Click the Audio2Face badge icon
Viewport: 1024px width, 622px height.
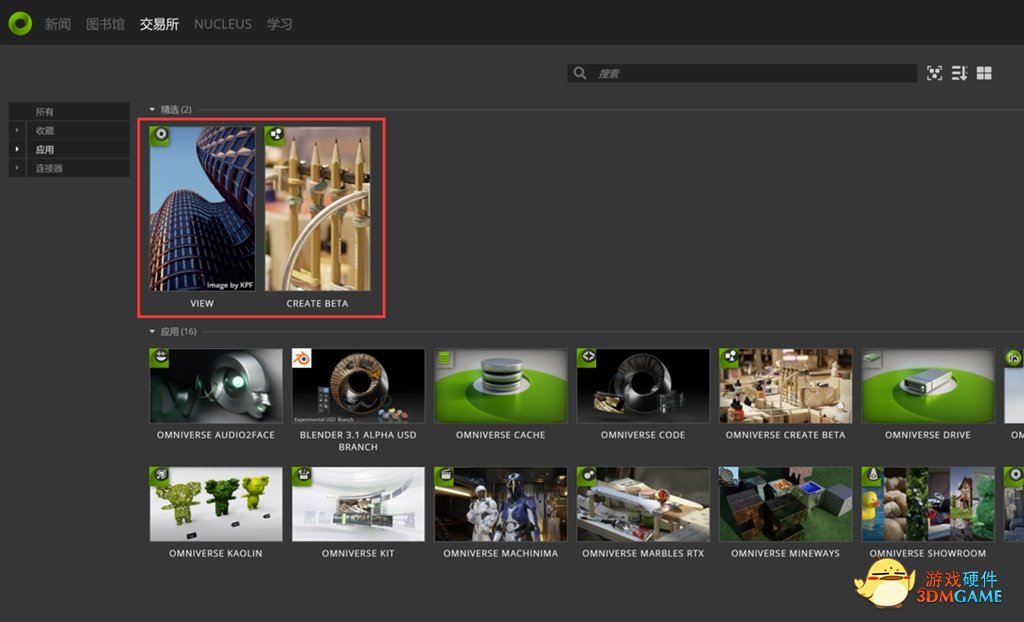pyautogui.click(x=159, y=357)
